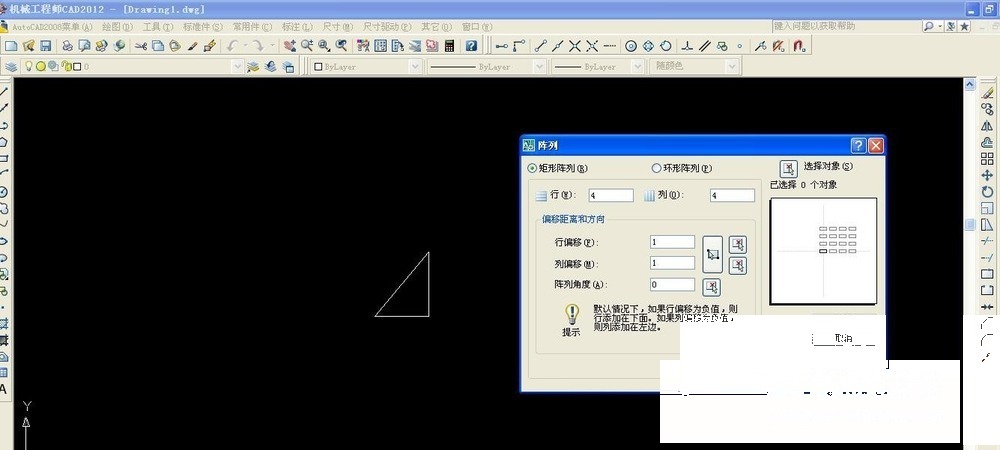Pick array angle button in dialog
Viewport: 1000px width, 450px height.
[712, 287]
